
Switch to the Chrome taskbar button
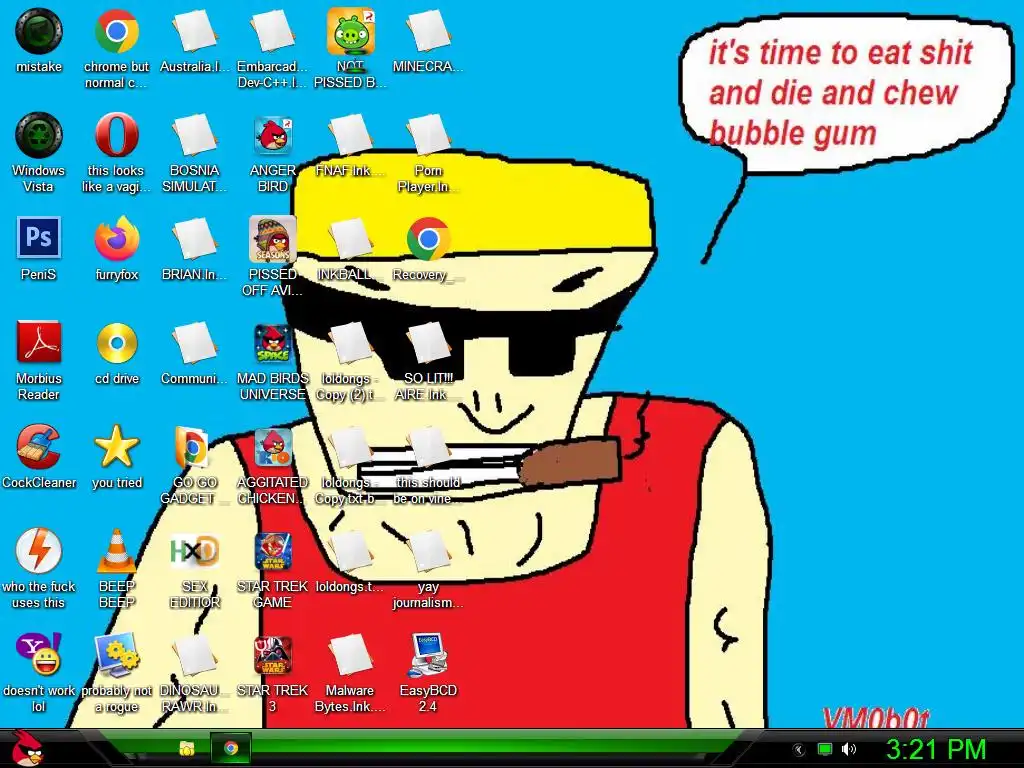pos(231,748)
